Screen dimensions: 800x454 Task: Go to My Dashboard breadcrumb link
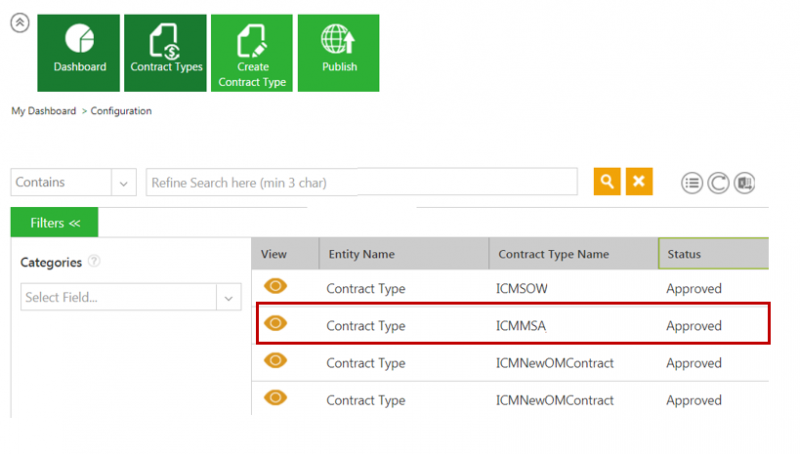pyautogui.click(x=43, y=111)
